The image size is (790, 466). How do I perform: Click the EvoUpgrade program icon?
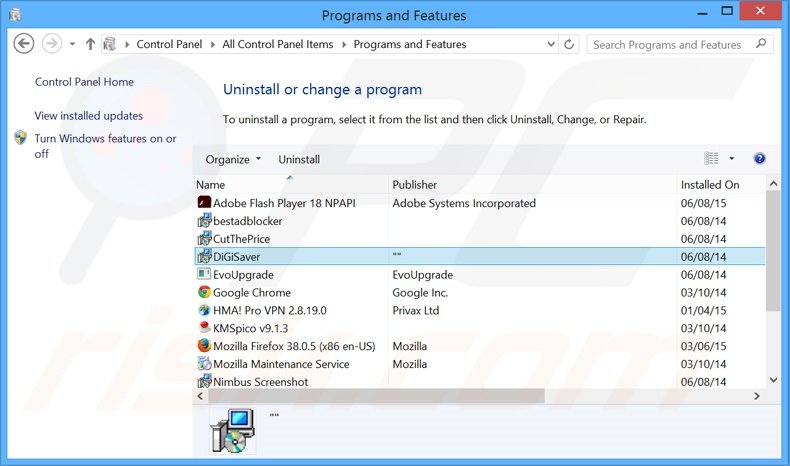click(x=204, y=274)
